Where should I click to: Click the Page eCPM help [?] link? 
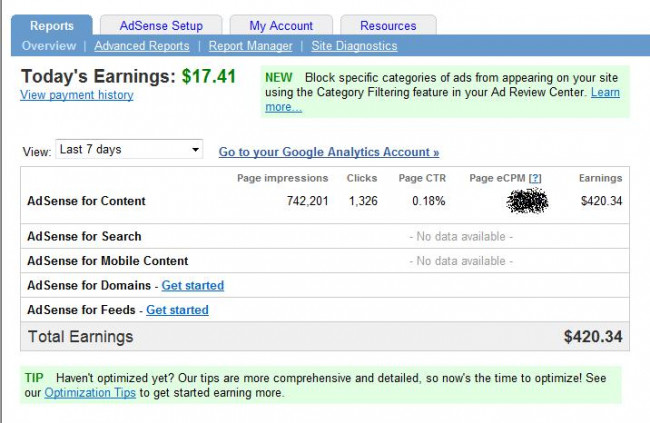coord(535,178)
